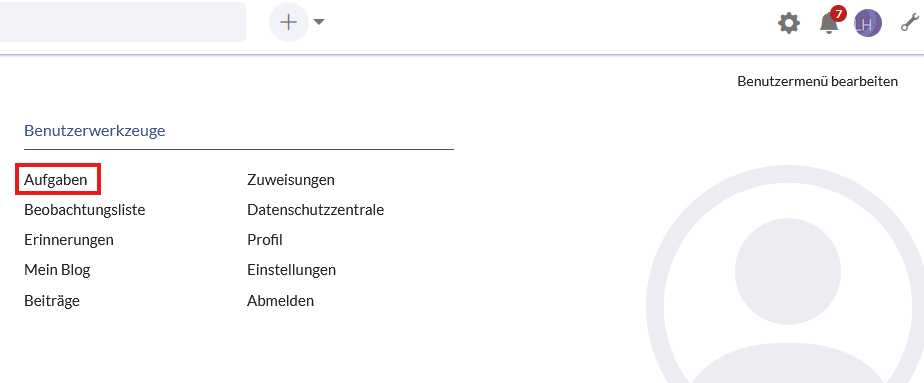Click the Benutzerwerkzeuge heading
Screen dimensions: 924x383
94,131
